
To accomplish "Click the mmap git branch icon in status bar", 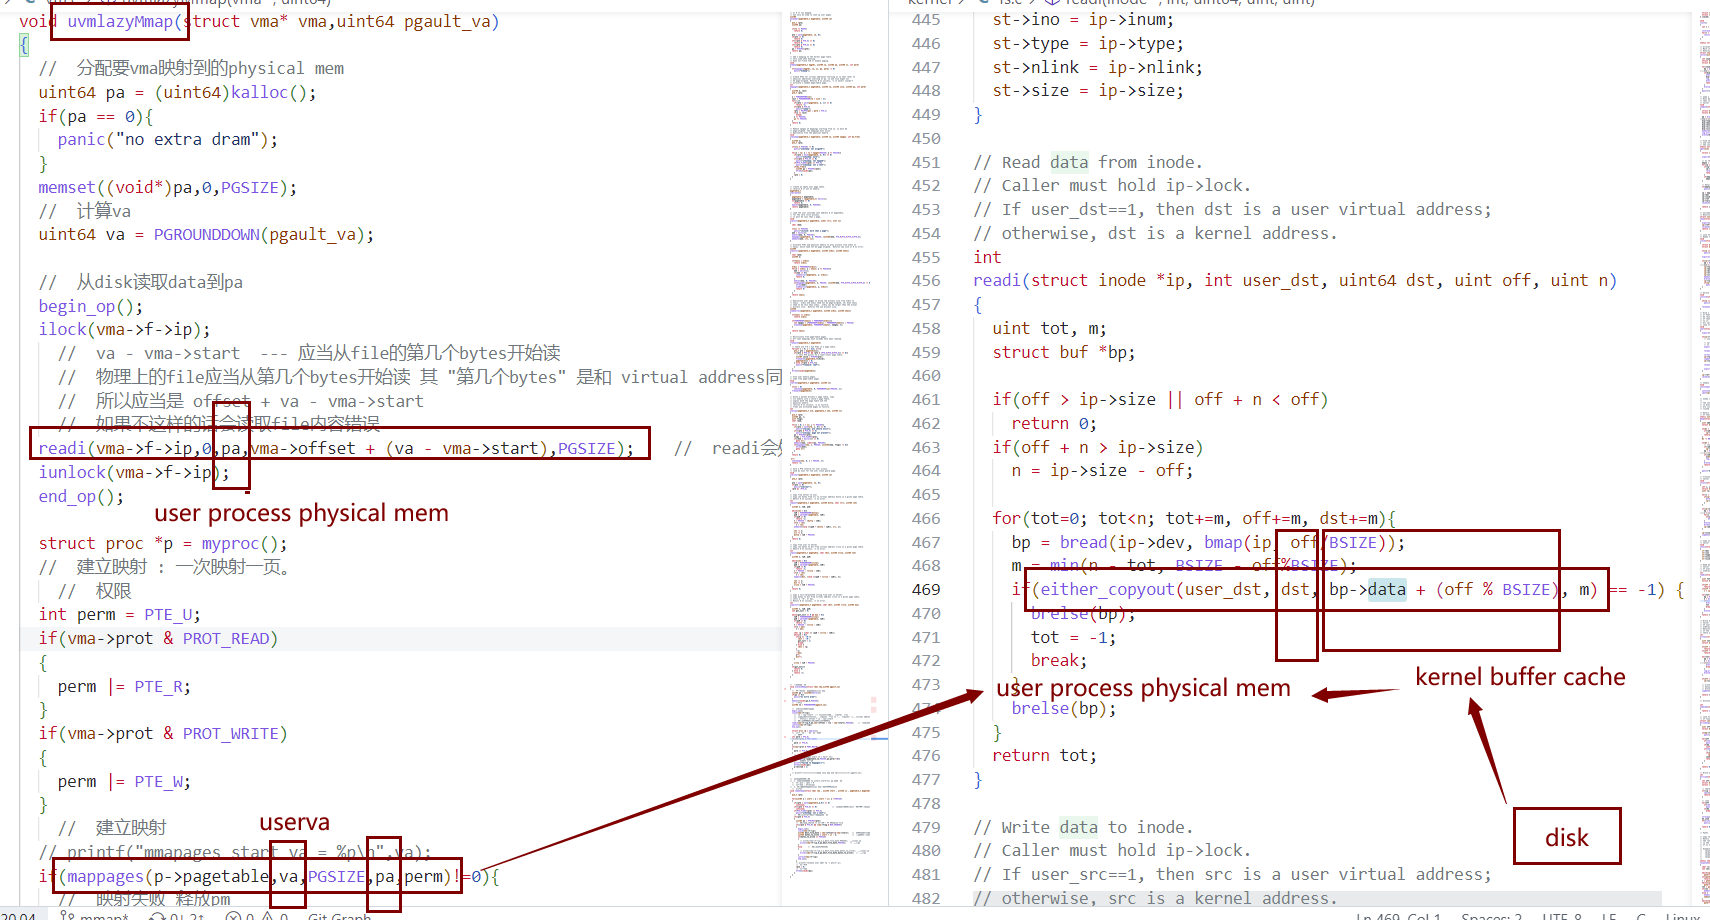I will (x=67, y=915).
